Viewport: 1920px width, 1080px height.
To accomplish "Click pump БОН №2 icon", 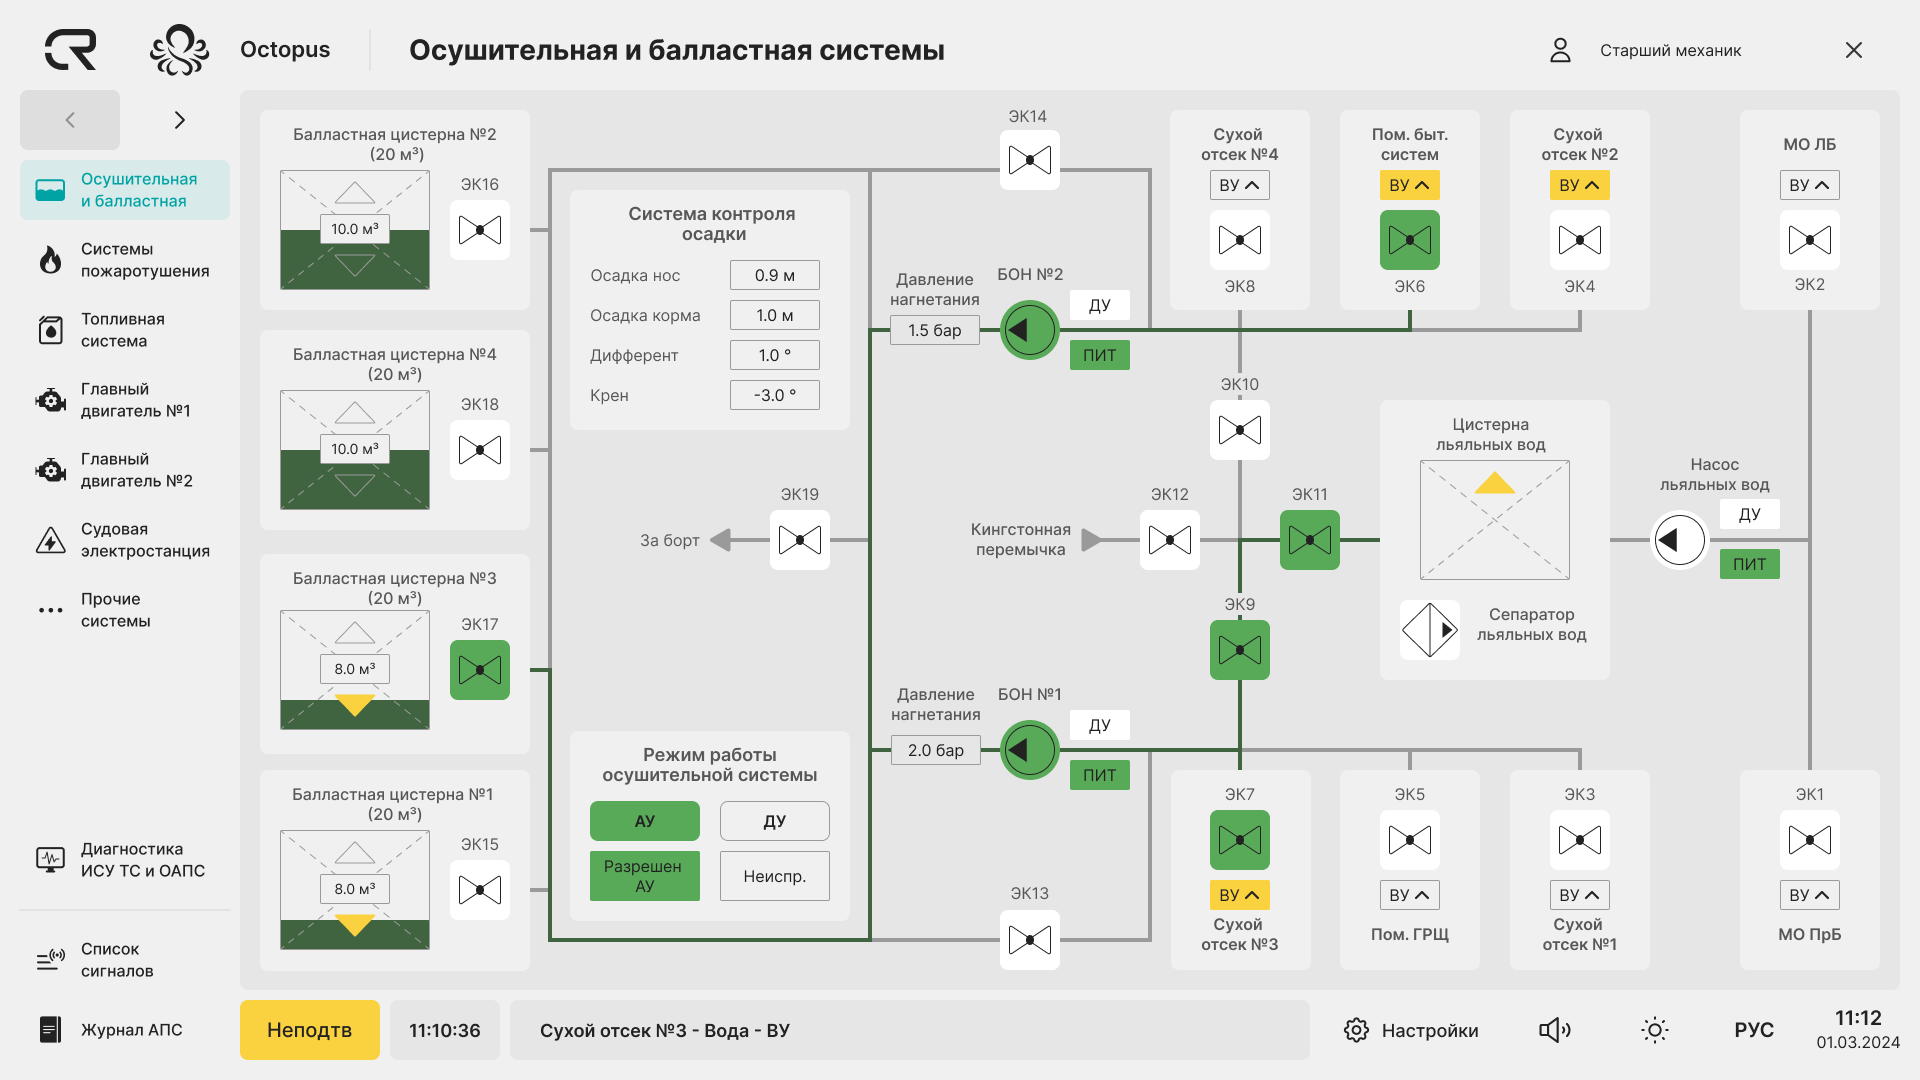I will [1030, 330].
